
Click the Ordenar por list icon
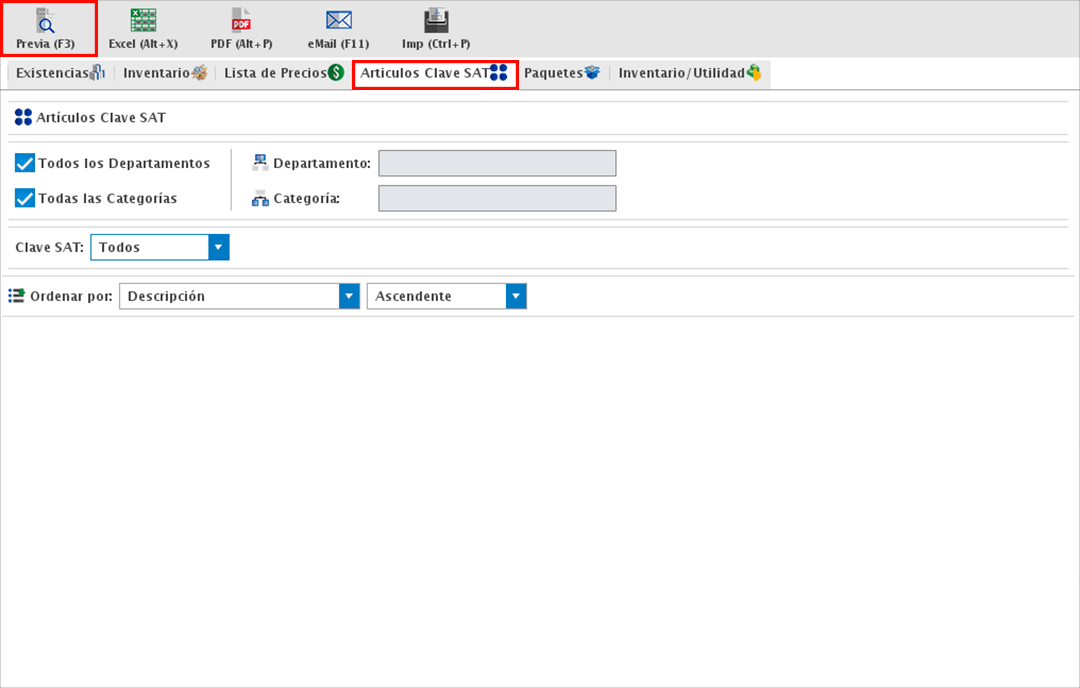coord(16,296)
